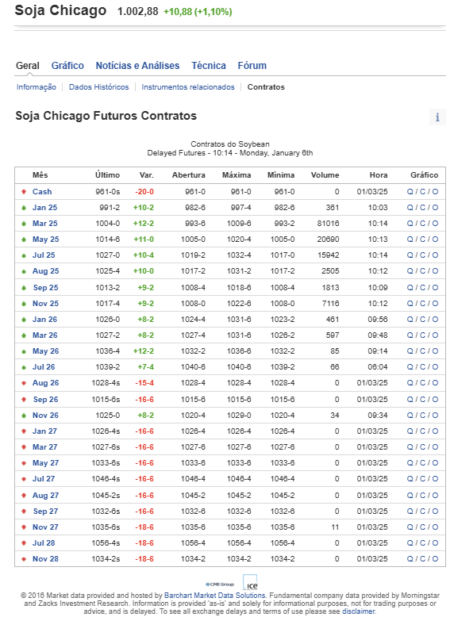This screenshot has height=640, width=450.
Task: Open the disclaimer link in footer
Action: coord(358,611)
